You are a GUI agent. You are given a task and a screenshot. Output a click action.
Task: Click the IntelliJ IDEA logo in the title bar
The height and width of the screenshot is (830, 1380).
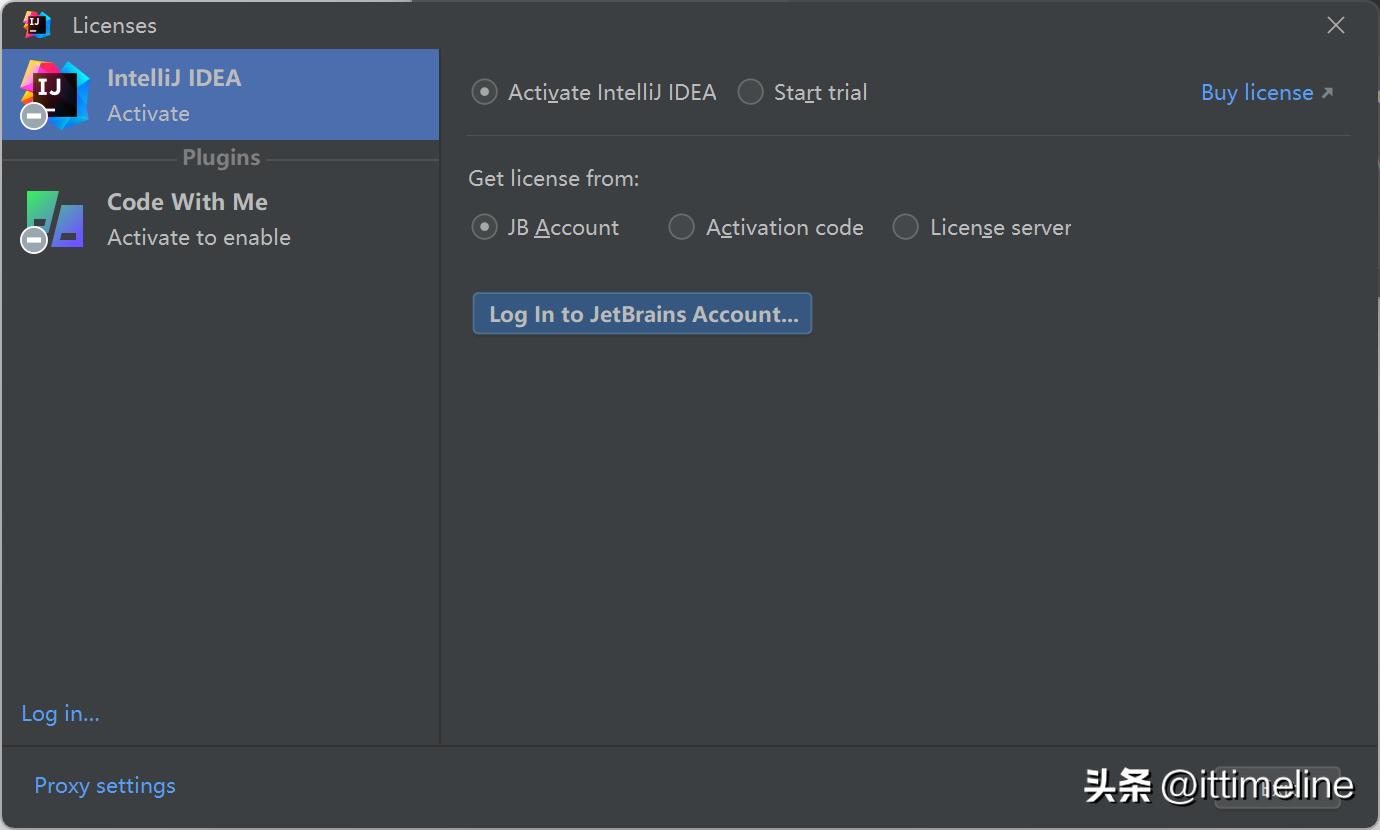(36, 24)
